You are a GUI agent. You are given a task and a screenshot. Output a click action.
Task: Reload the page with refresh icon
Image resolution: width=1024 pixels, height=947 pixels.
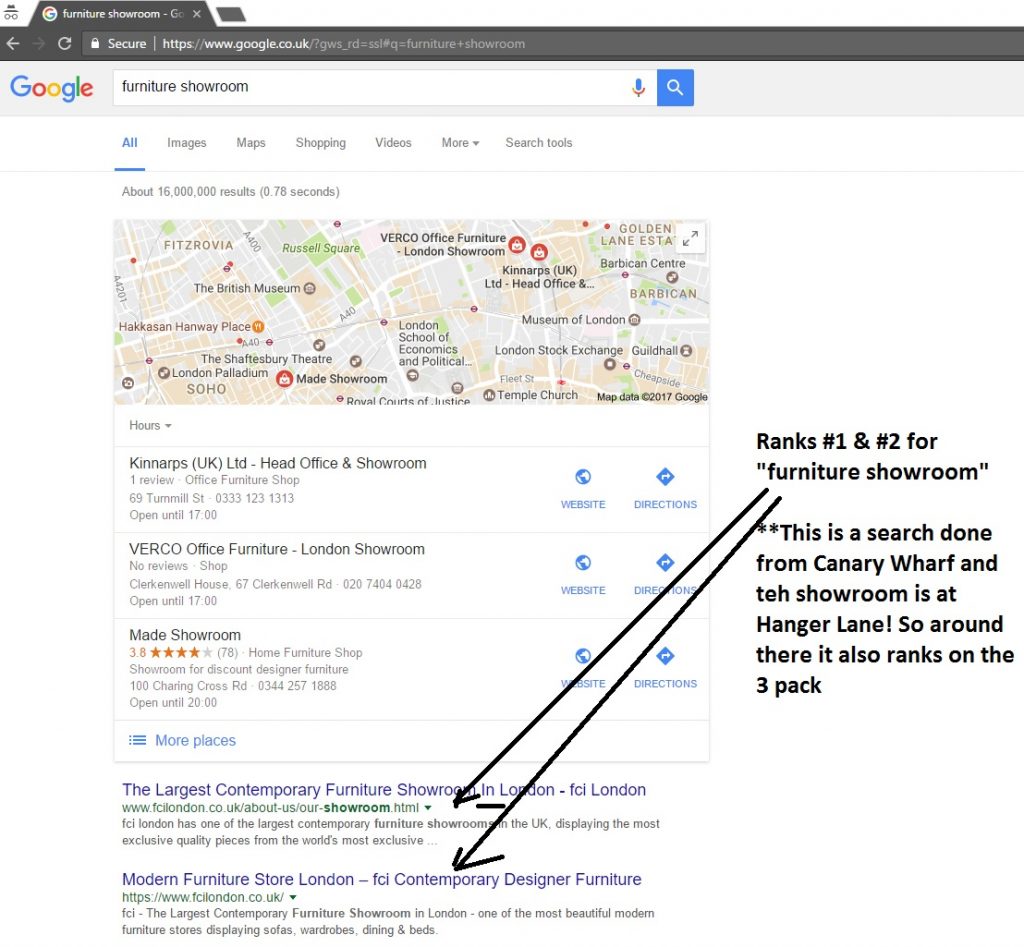pyautogui.click(x=64, y=44)
